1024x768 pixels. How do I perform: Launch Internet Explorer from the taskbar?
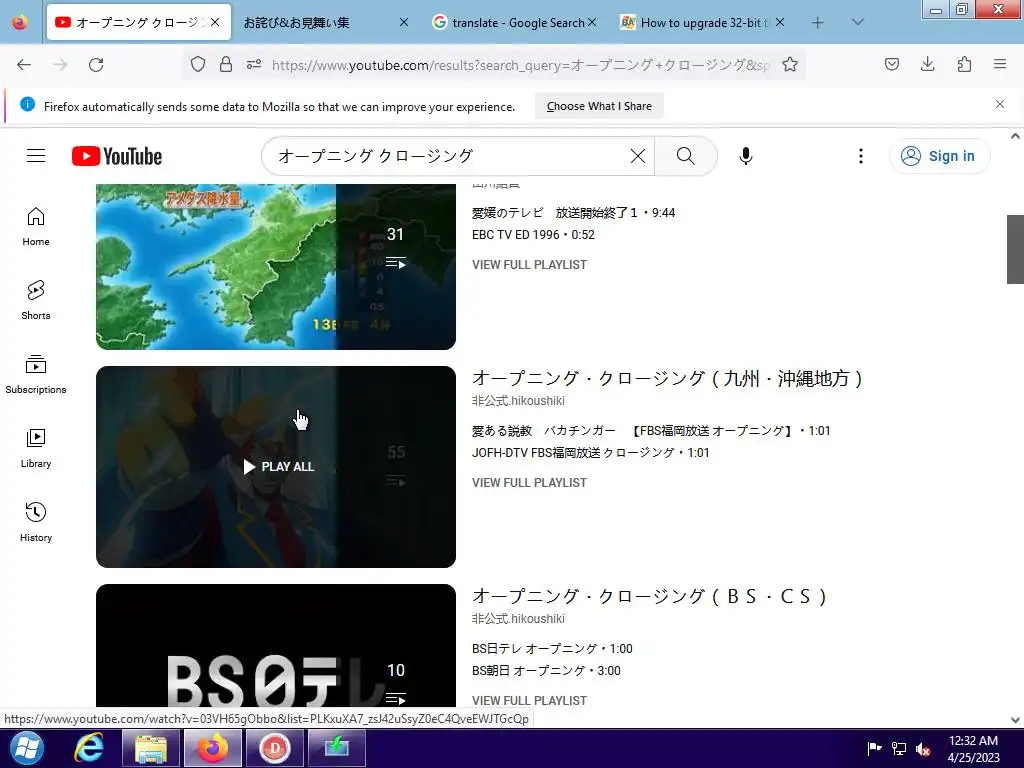[89, 748]
